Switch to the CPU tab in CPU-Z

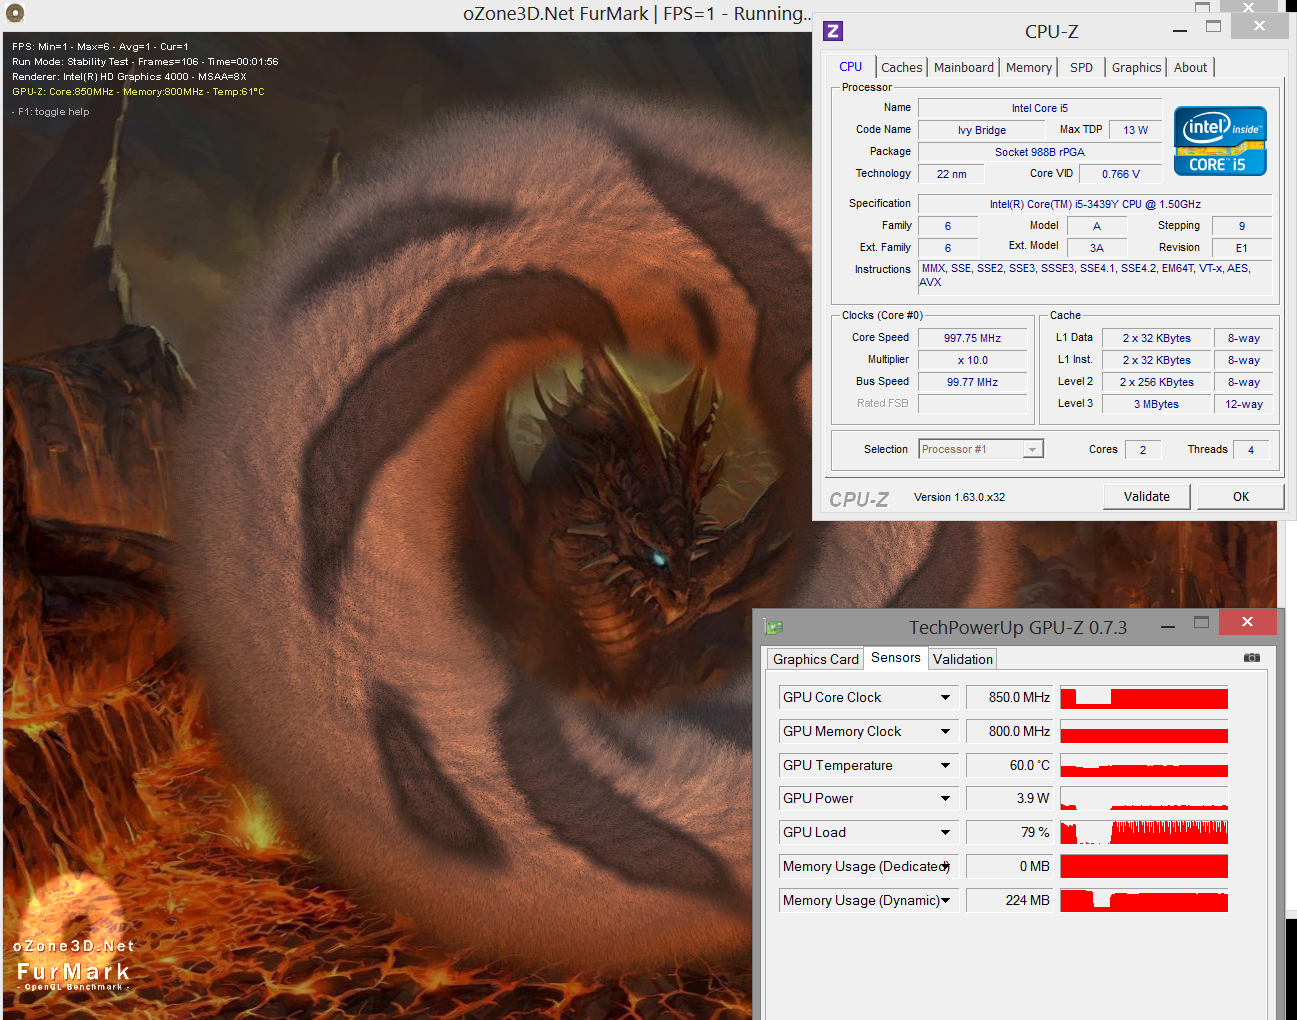(851, 67)
